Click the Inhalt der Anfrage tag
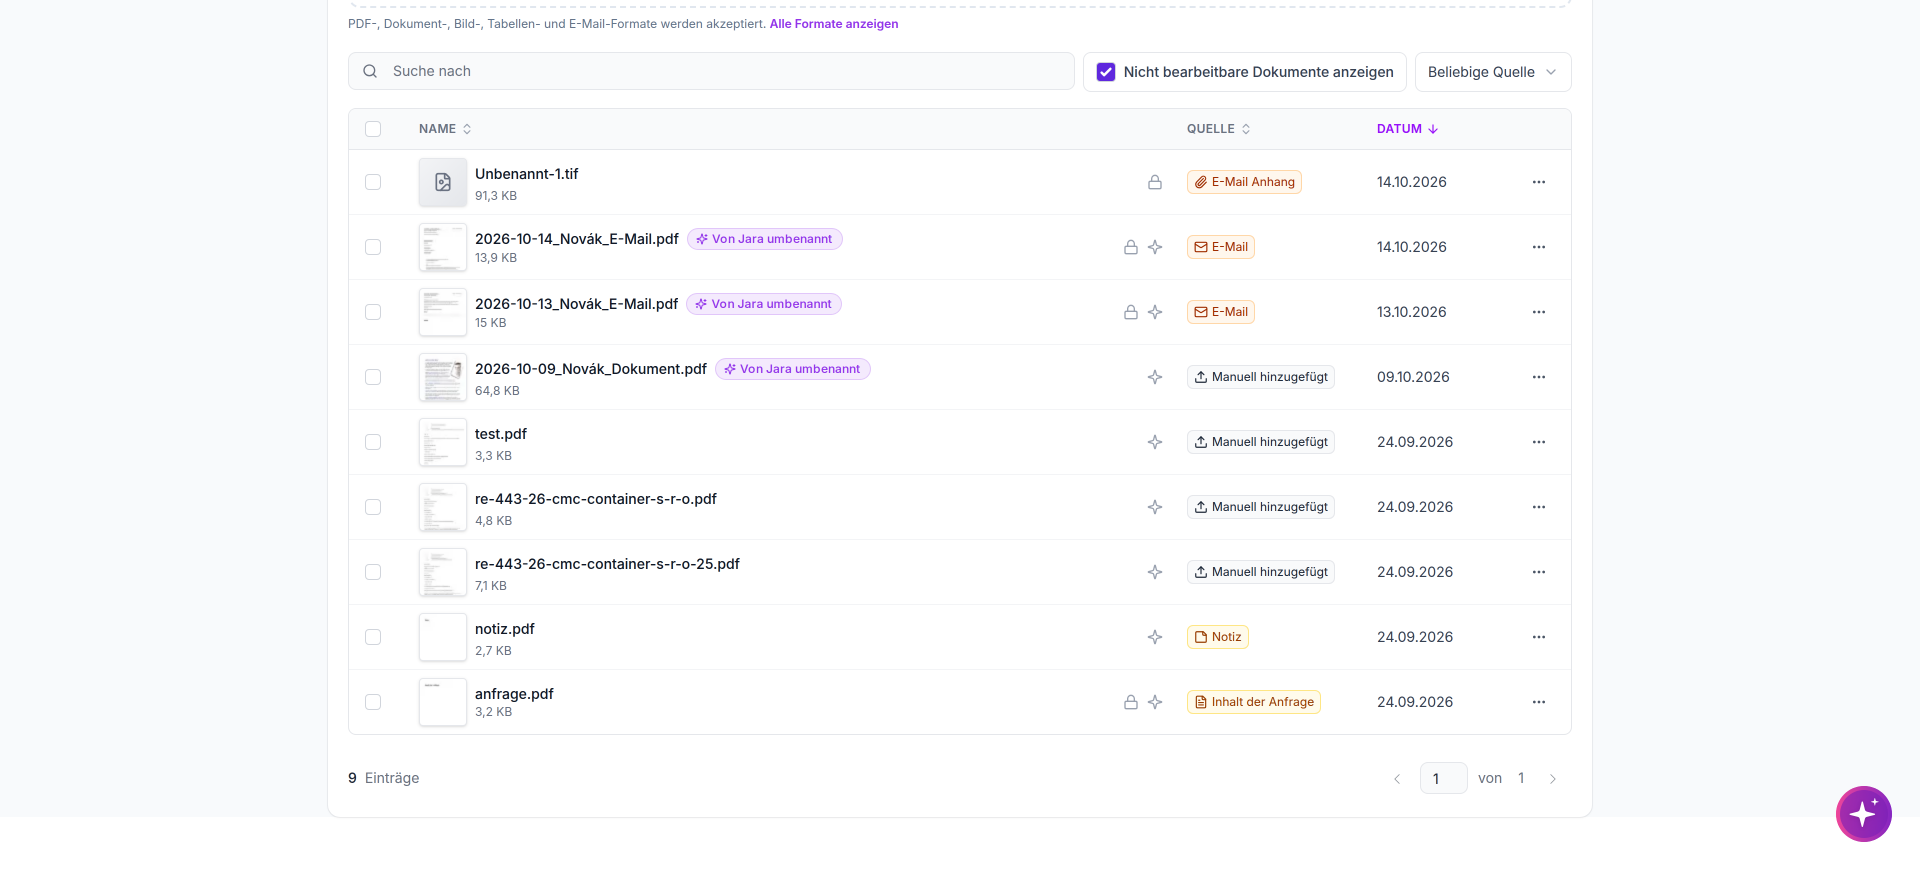 (1254, 702)
